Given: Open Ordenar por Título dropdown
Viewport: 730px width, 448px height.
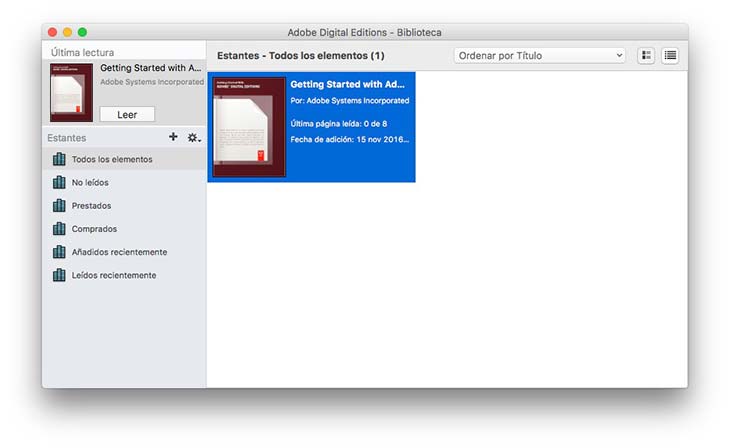Looking at the screenshot, I should point(540,55).
